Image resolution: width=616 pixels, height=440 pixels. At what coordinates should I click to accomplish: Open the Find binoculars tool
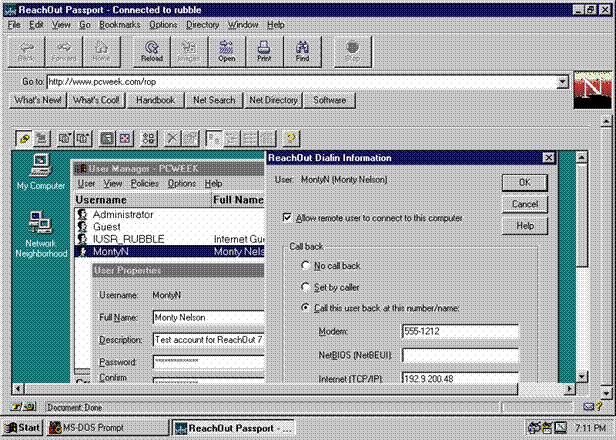pos(302,51)
